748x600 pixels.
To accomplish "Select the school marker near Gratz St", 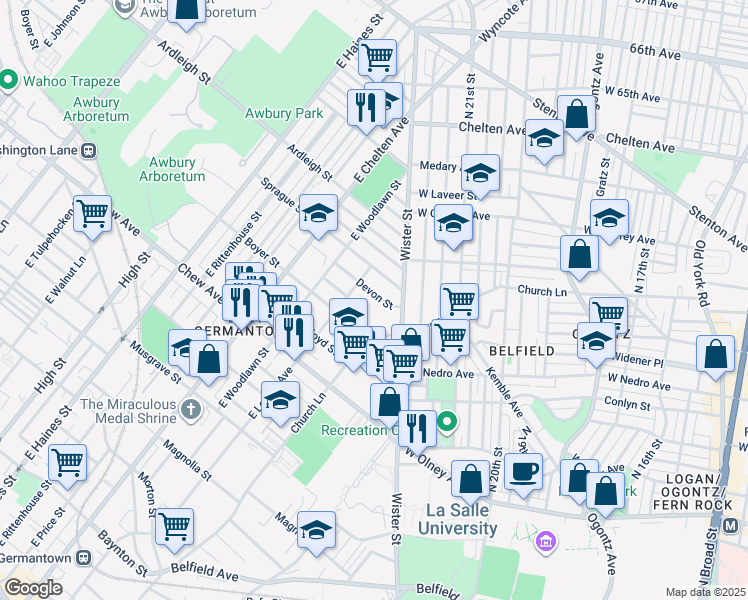I will (x=609, y=219).
